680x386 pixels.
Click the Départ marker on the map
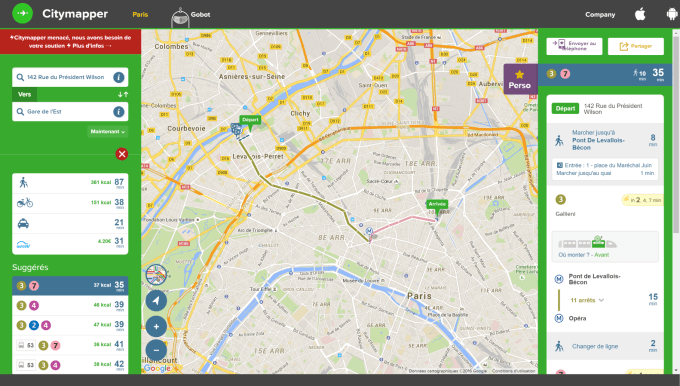pos(250,121)
